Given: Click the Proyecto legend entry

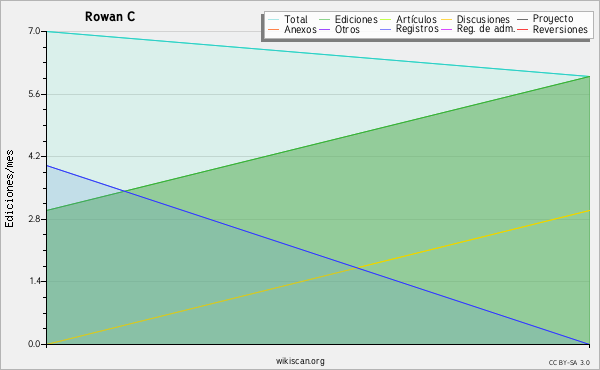Looking at the screenshot, I should tap(545, 19).
